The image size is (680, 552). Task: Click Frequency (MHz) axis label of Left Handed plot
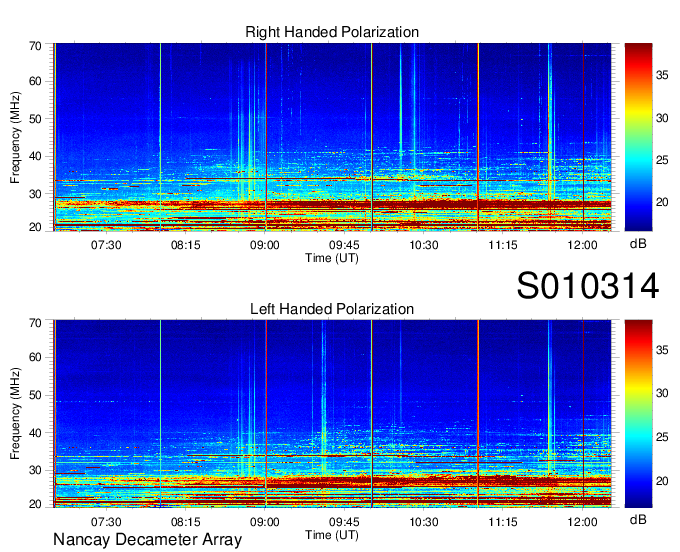coord(15,414)
